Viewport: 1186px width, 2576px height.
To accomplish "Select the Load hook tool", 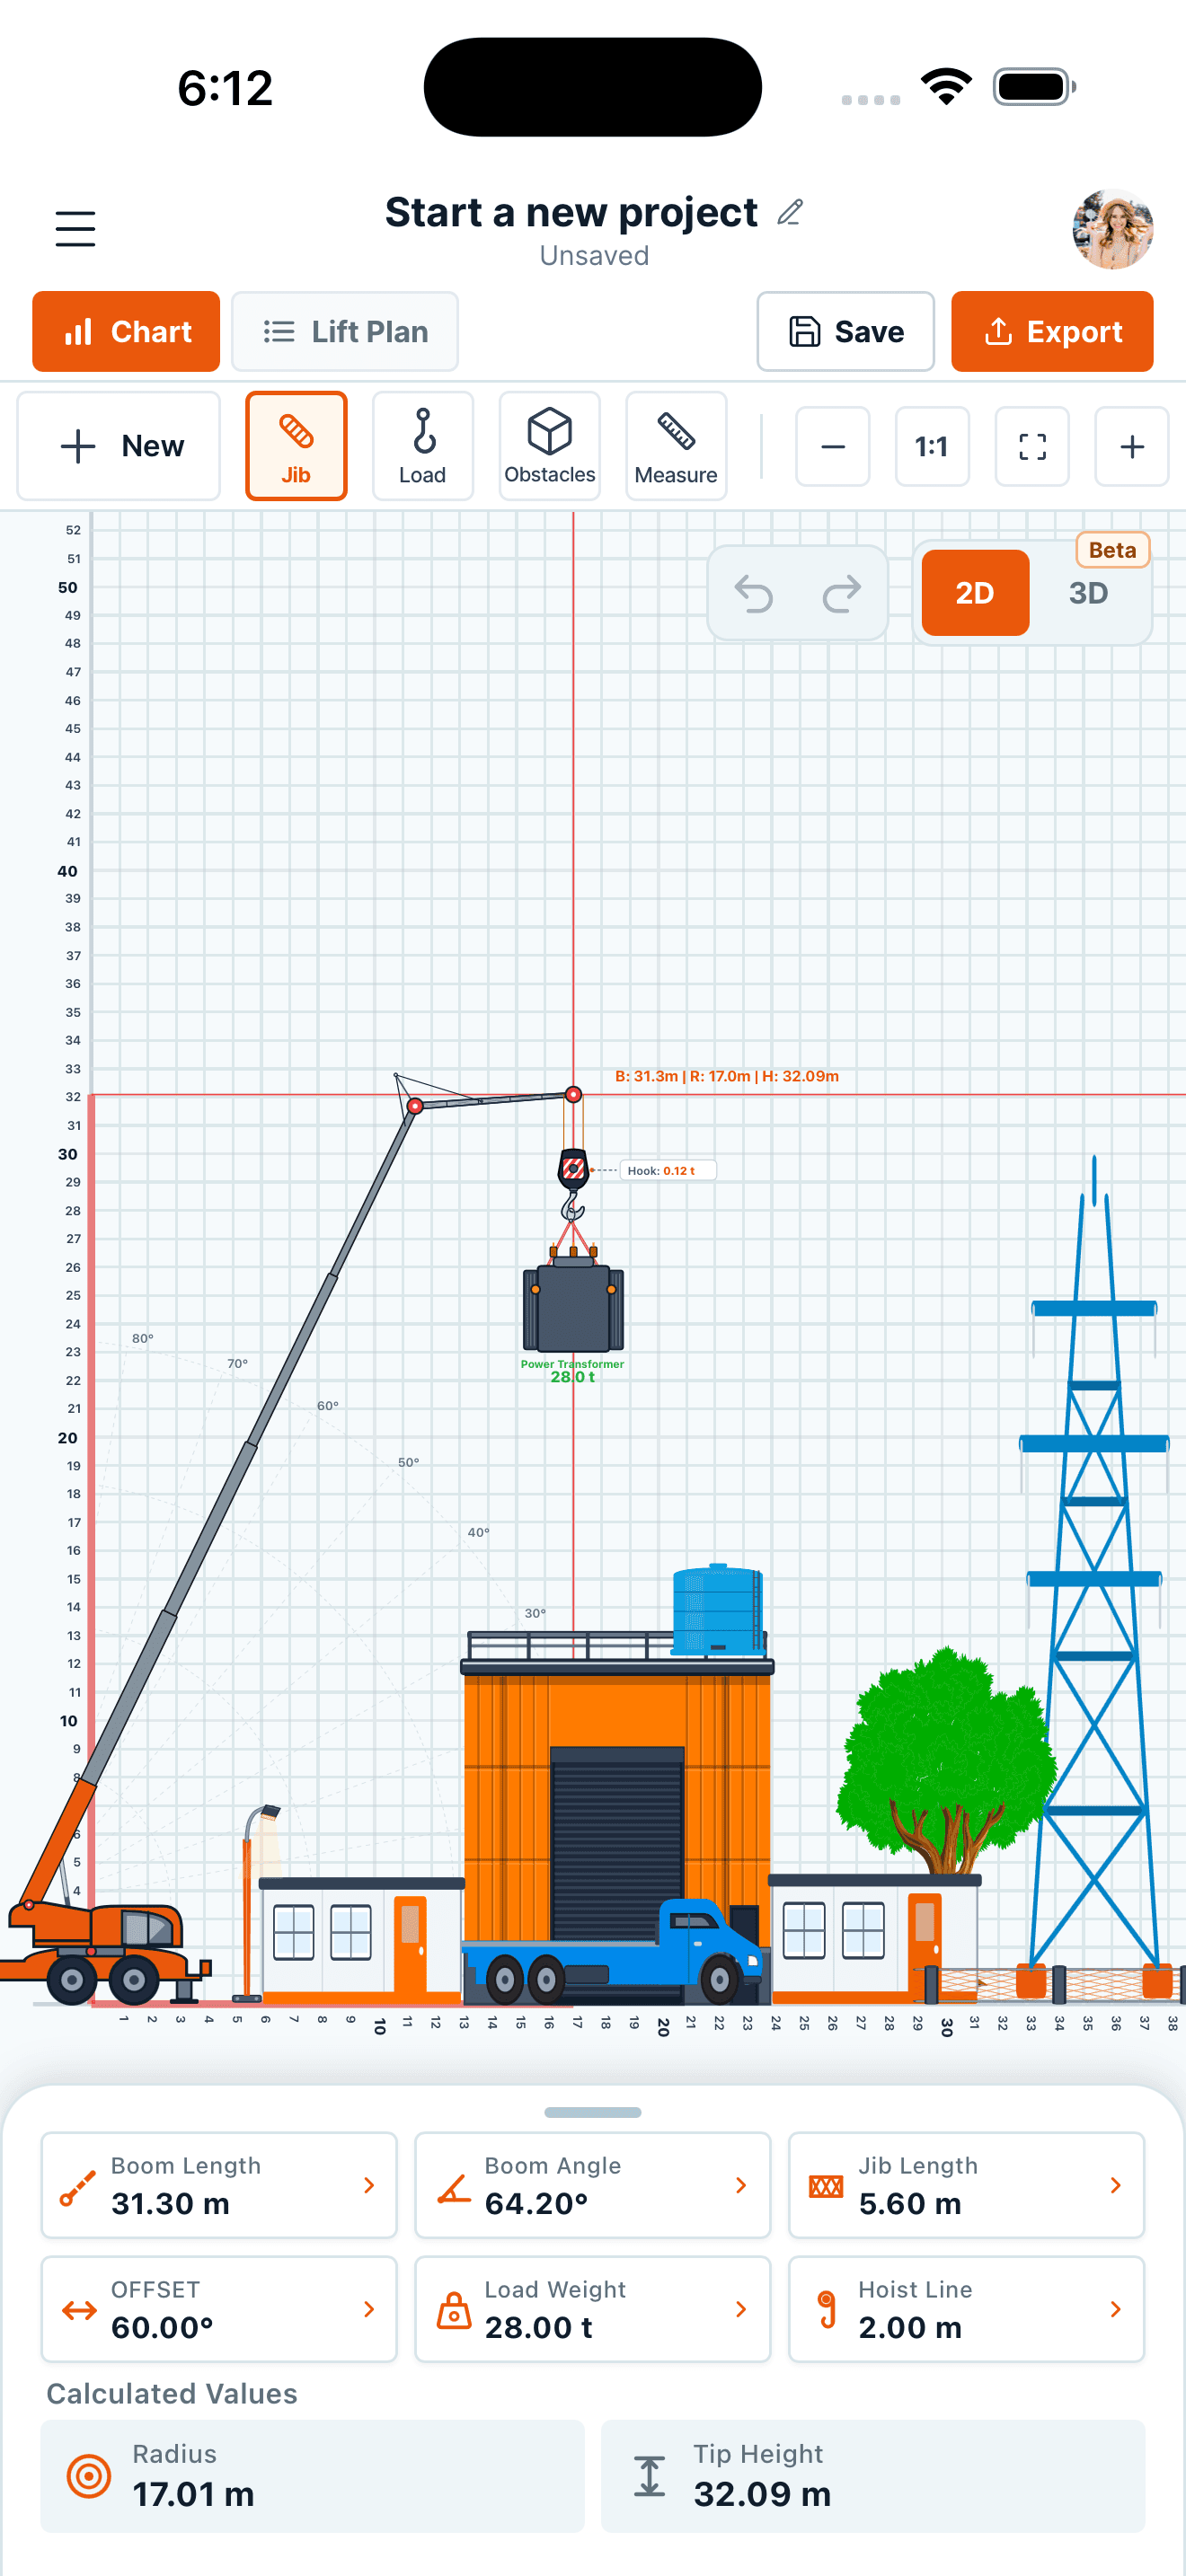I will click(x=423, y=446).
